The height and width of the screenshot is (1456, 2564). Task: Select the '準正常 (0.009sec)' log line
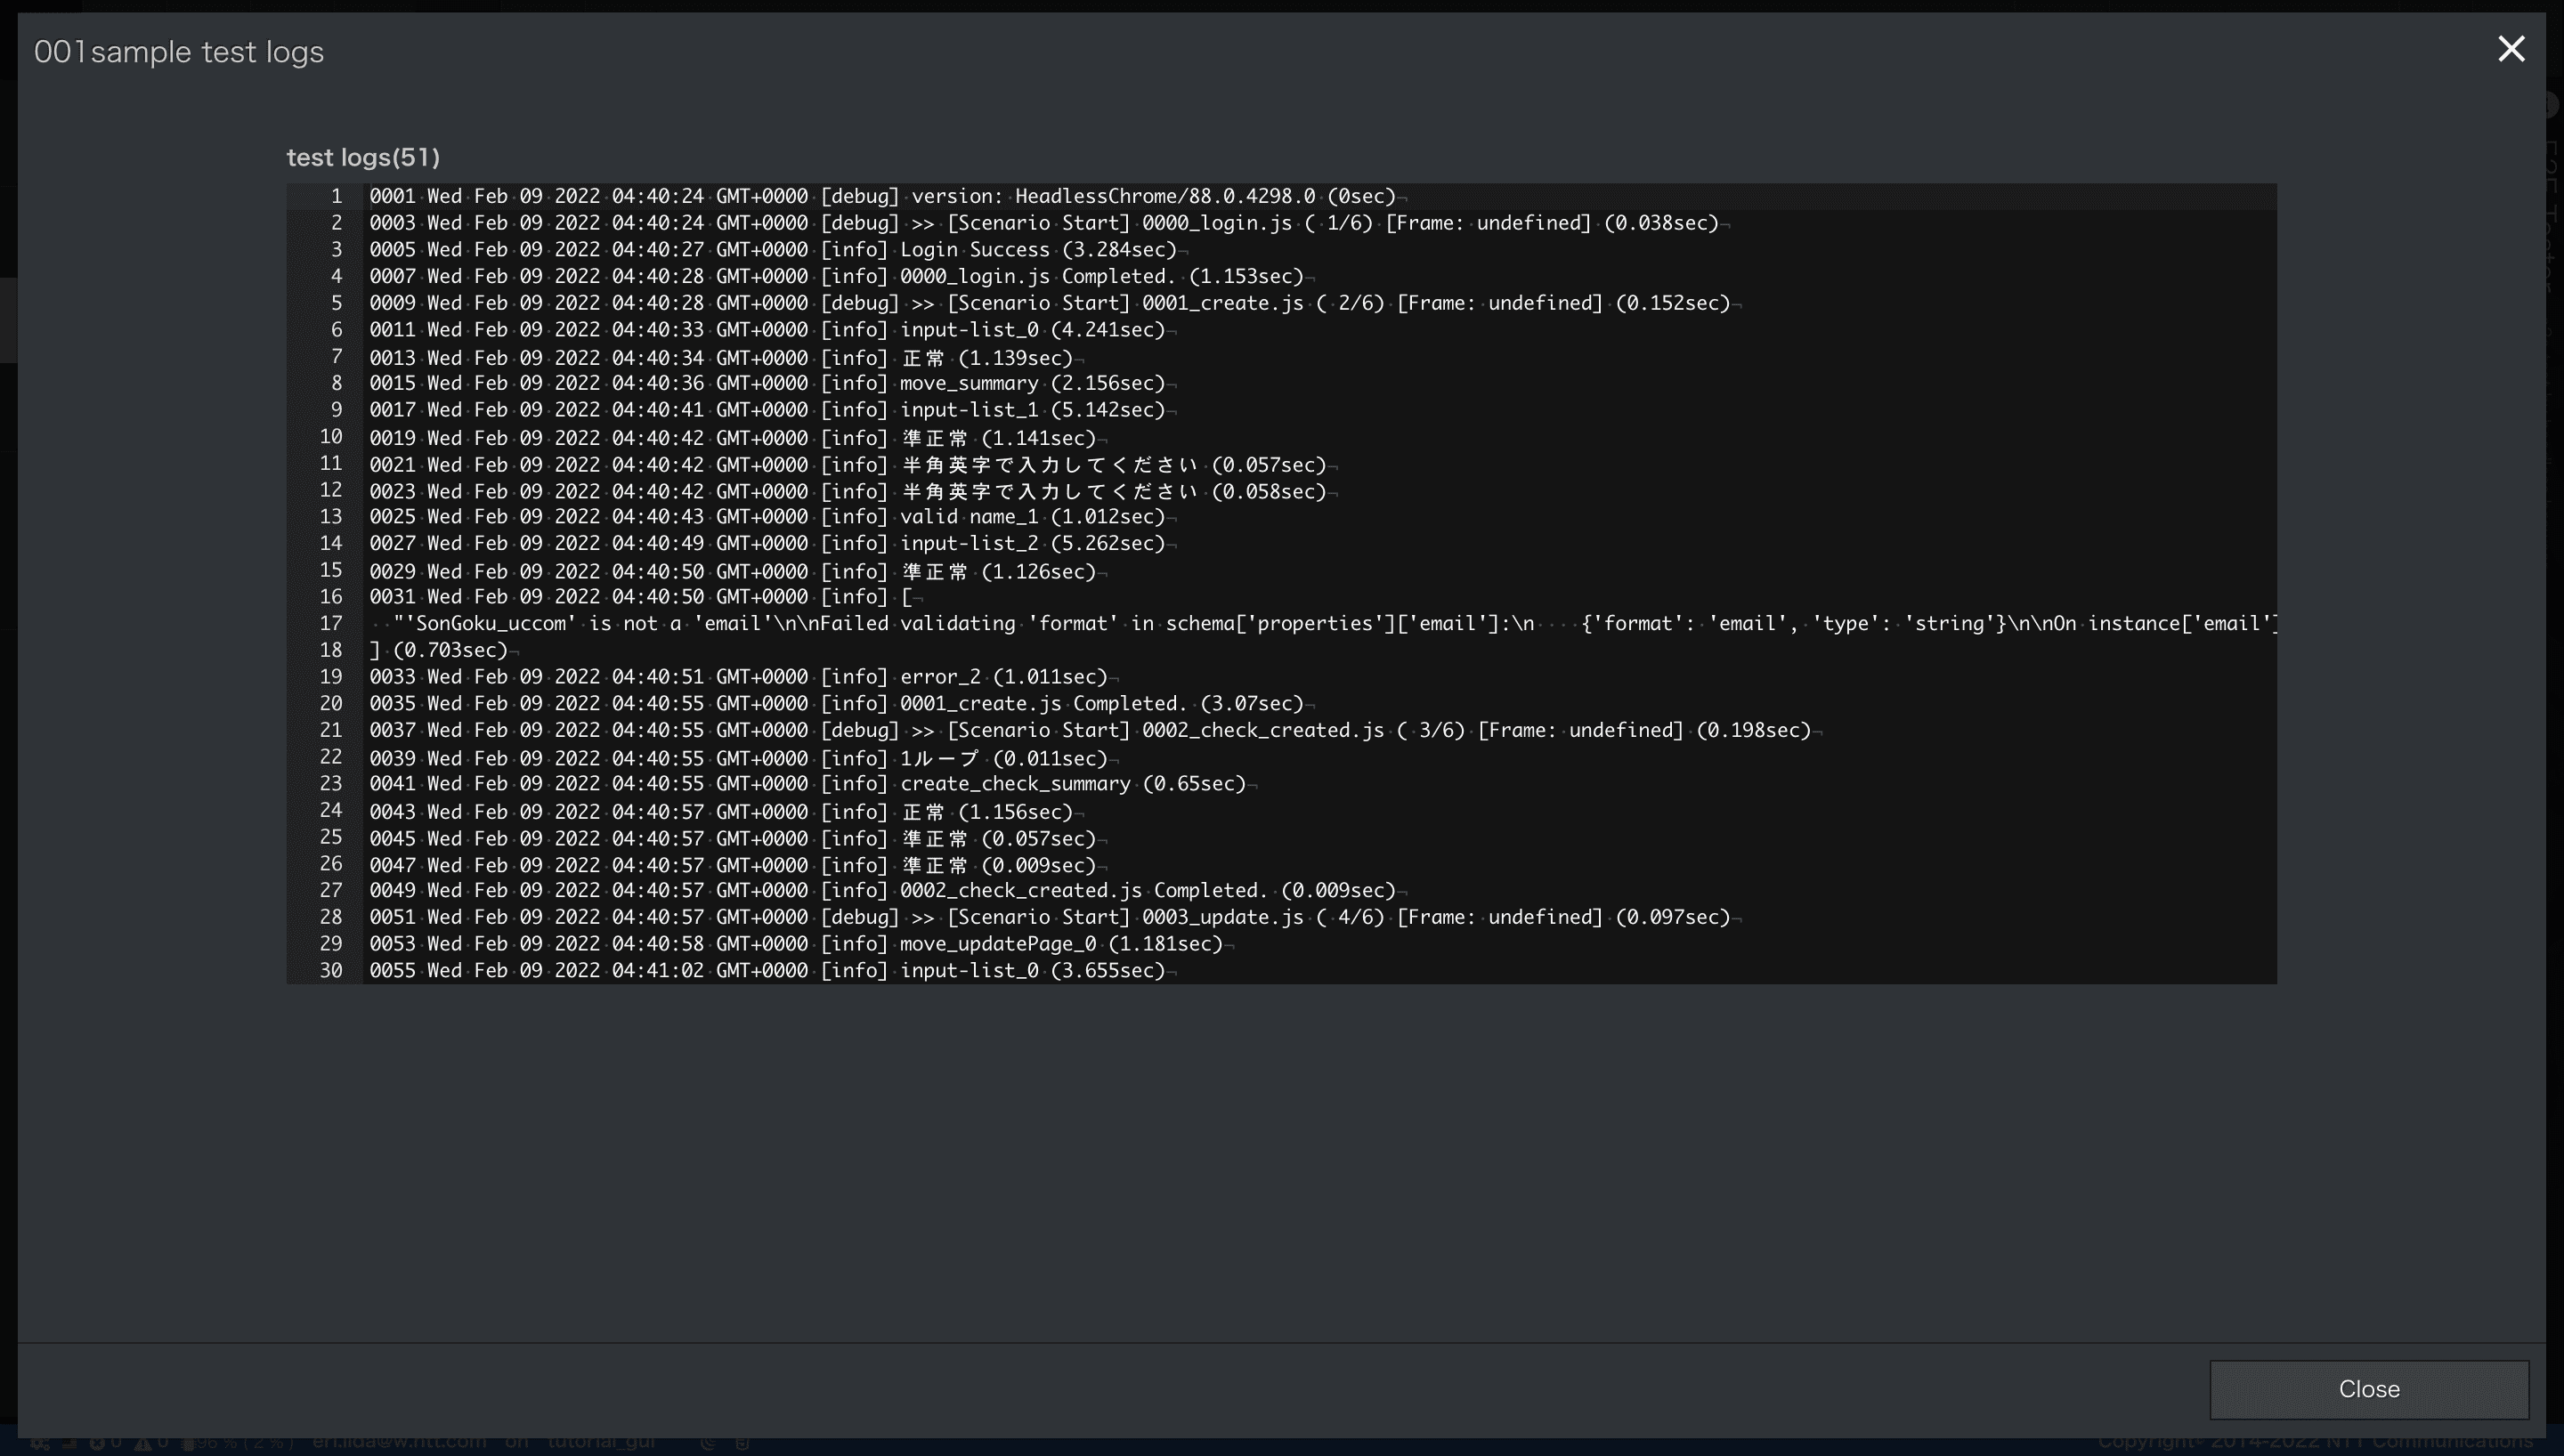pos(738,865)
